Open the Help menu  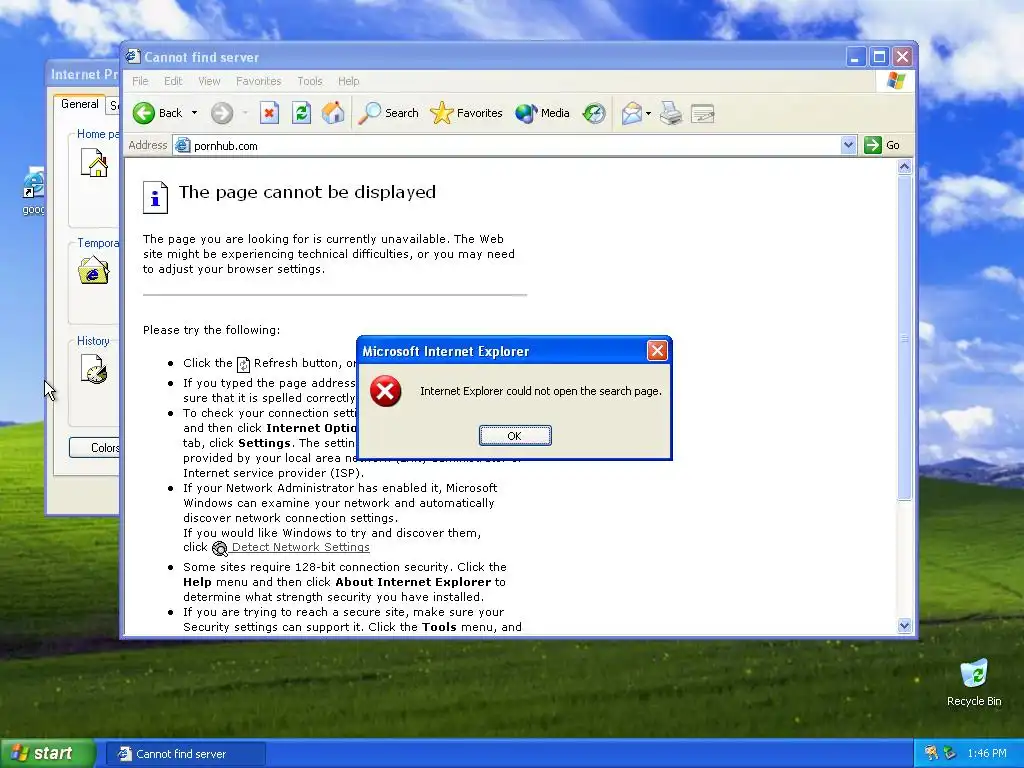click(x=349, y=81)
